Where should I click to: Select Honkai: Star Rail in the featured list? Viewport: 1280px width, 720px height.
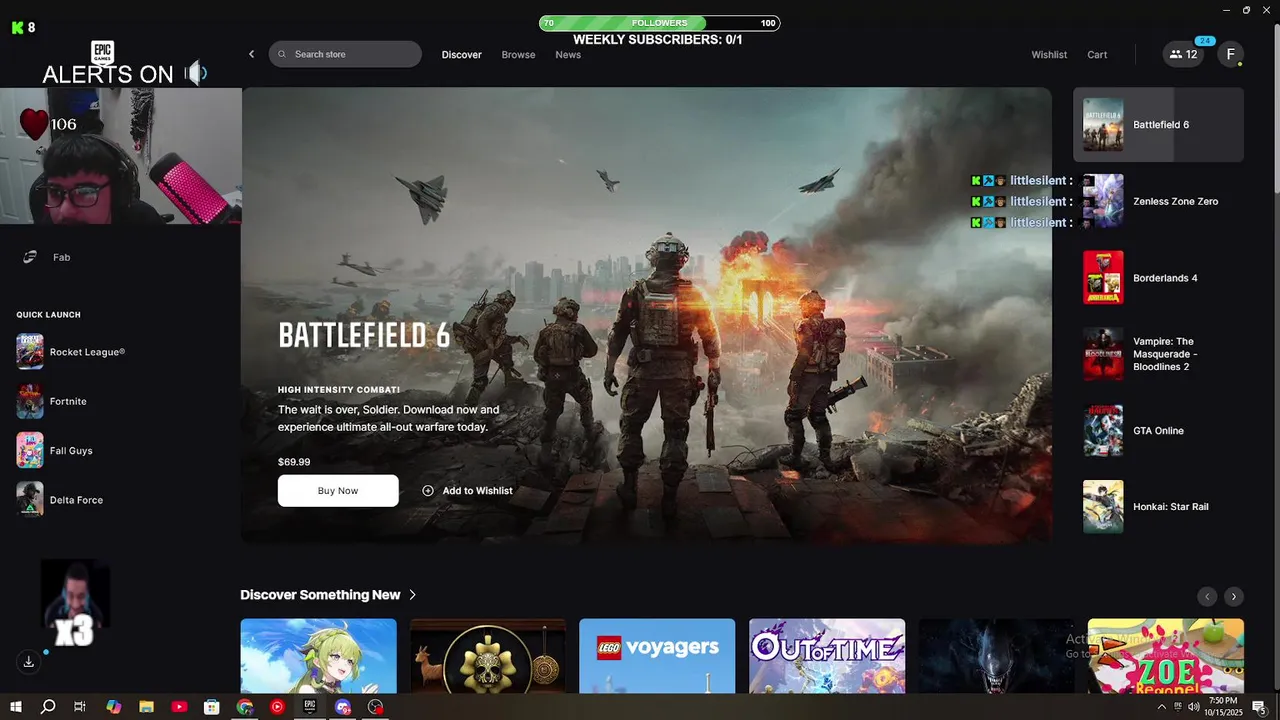(x=1159, y=507)
